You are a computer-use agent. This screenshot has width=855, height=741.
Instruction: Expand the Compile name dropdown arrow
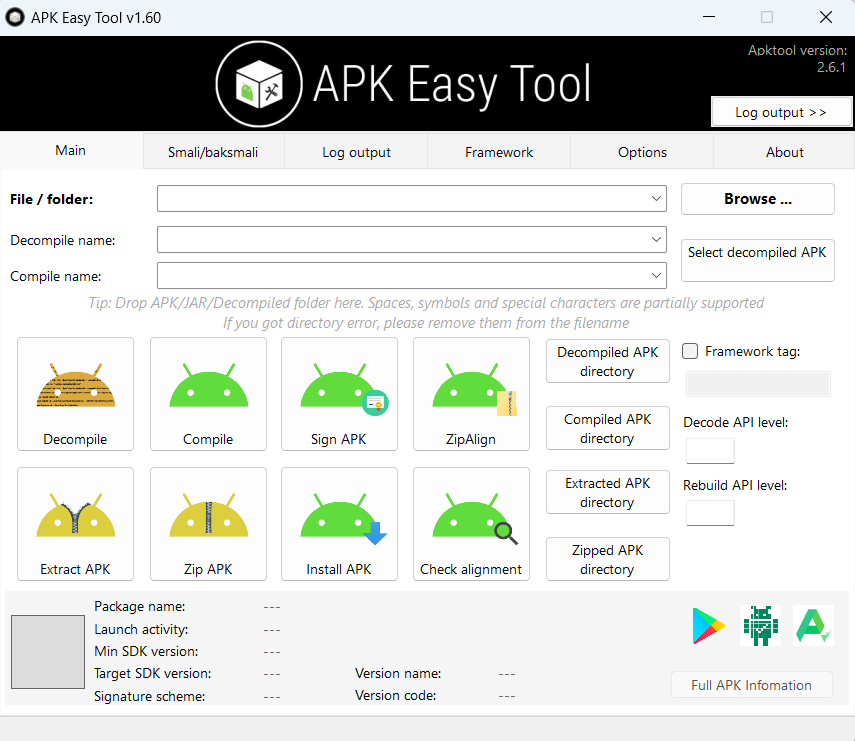point(656,275)
